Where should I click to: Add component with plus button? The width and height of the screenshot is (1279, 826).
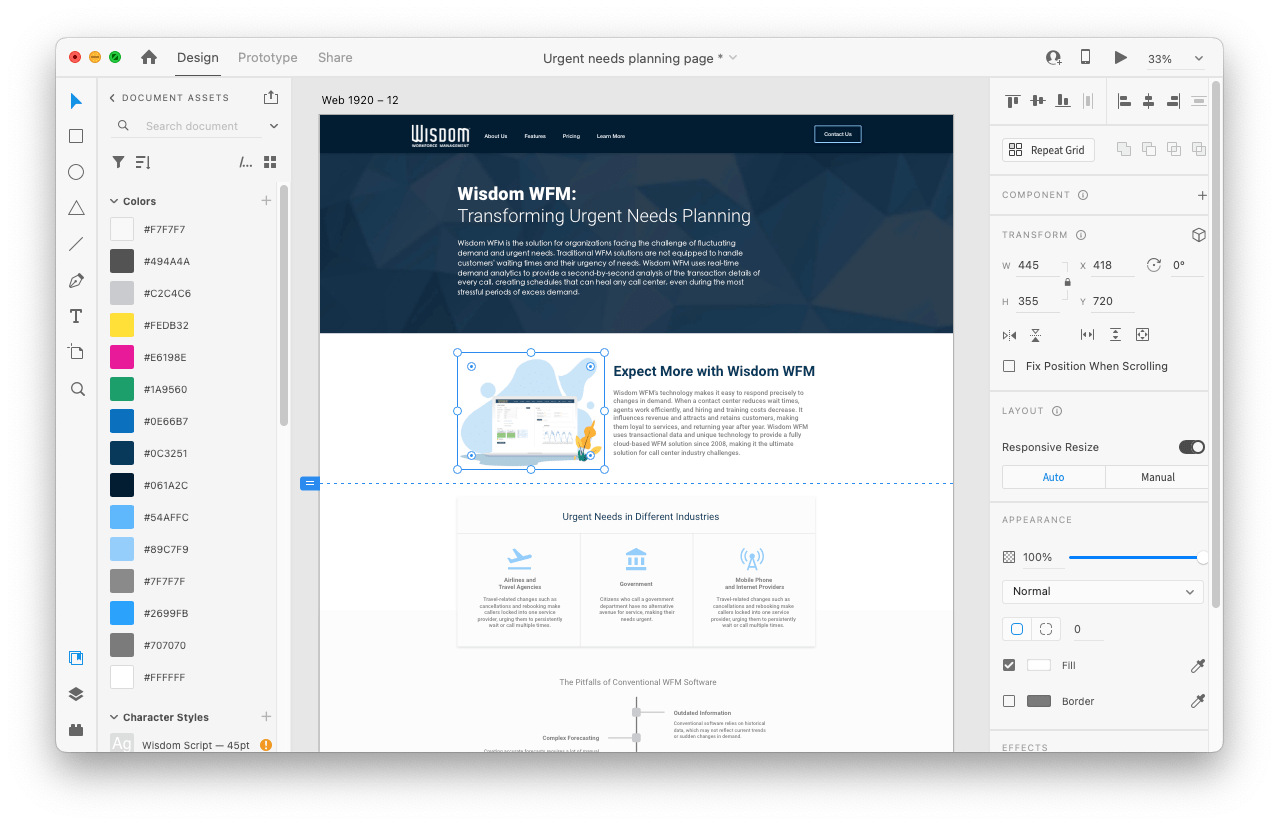point(1202,195)
